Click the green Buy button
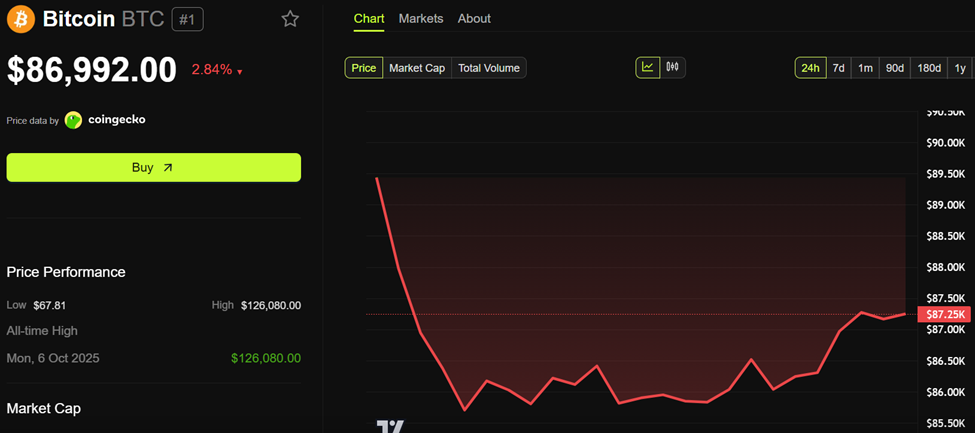Viewport: 975px width, 433px height. coord(154,167)
